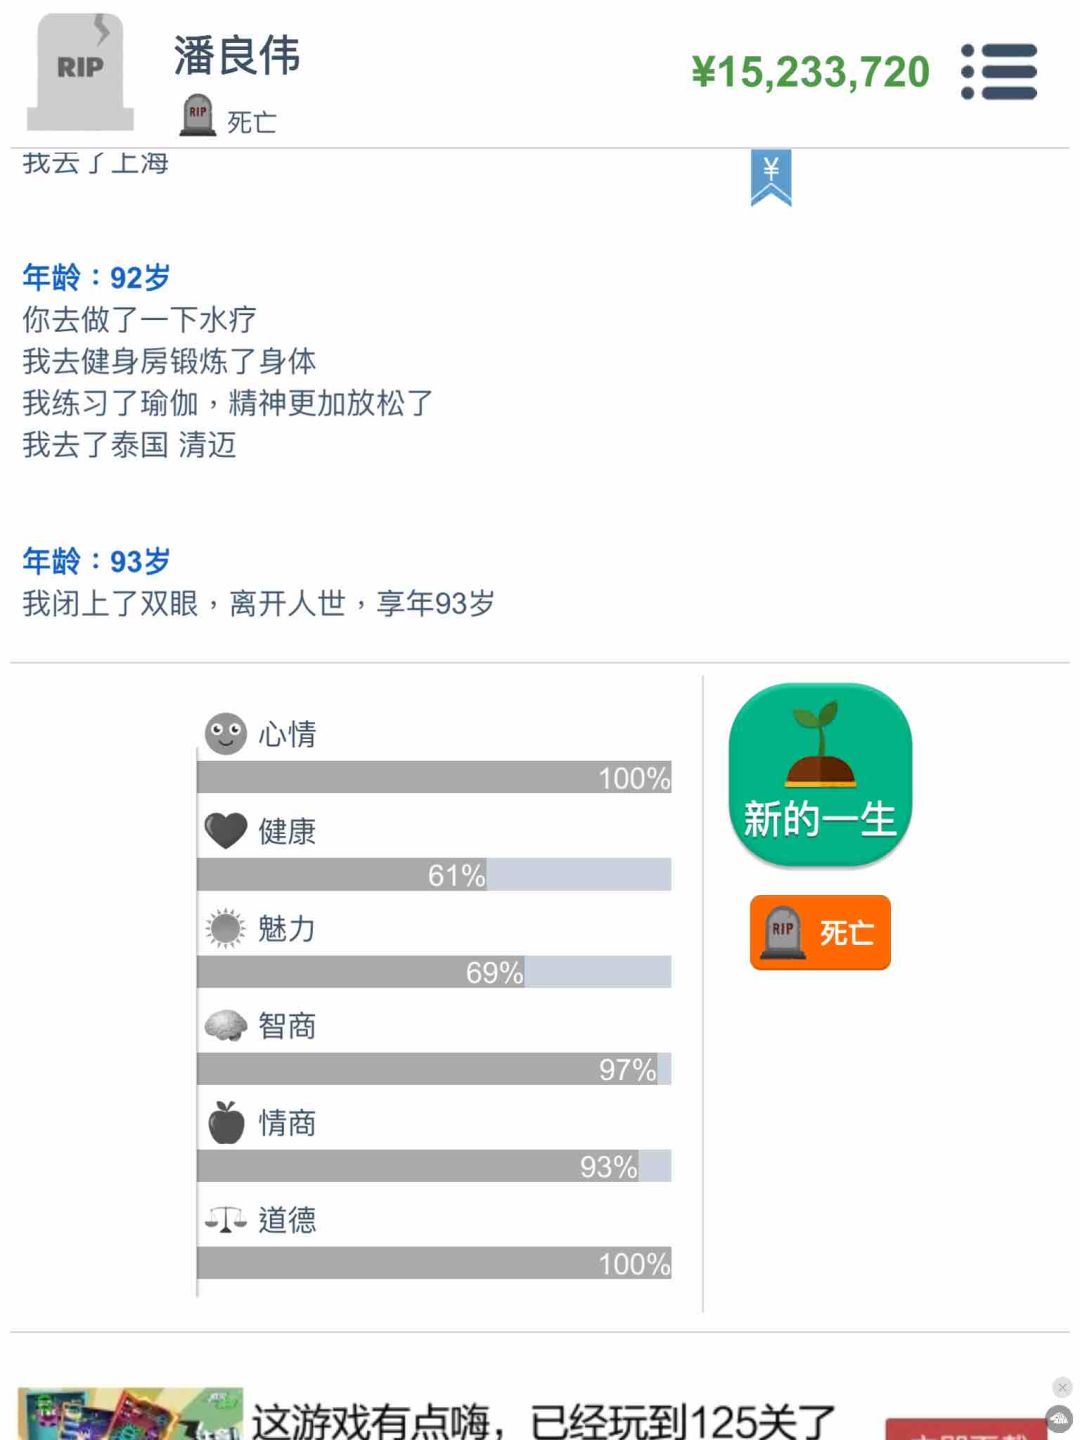This screenshot has width=1080, height=1440.
Task: Click the 魅力 69% progress bar
Action: [434, 971]
